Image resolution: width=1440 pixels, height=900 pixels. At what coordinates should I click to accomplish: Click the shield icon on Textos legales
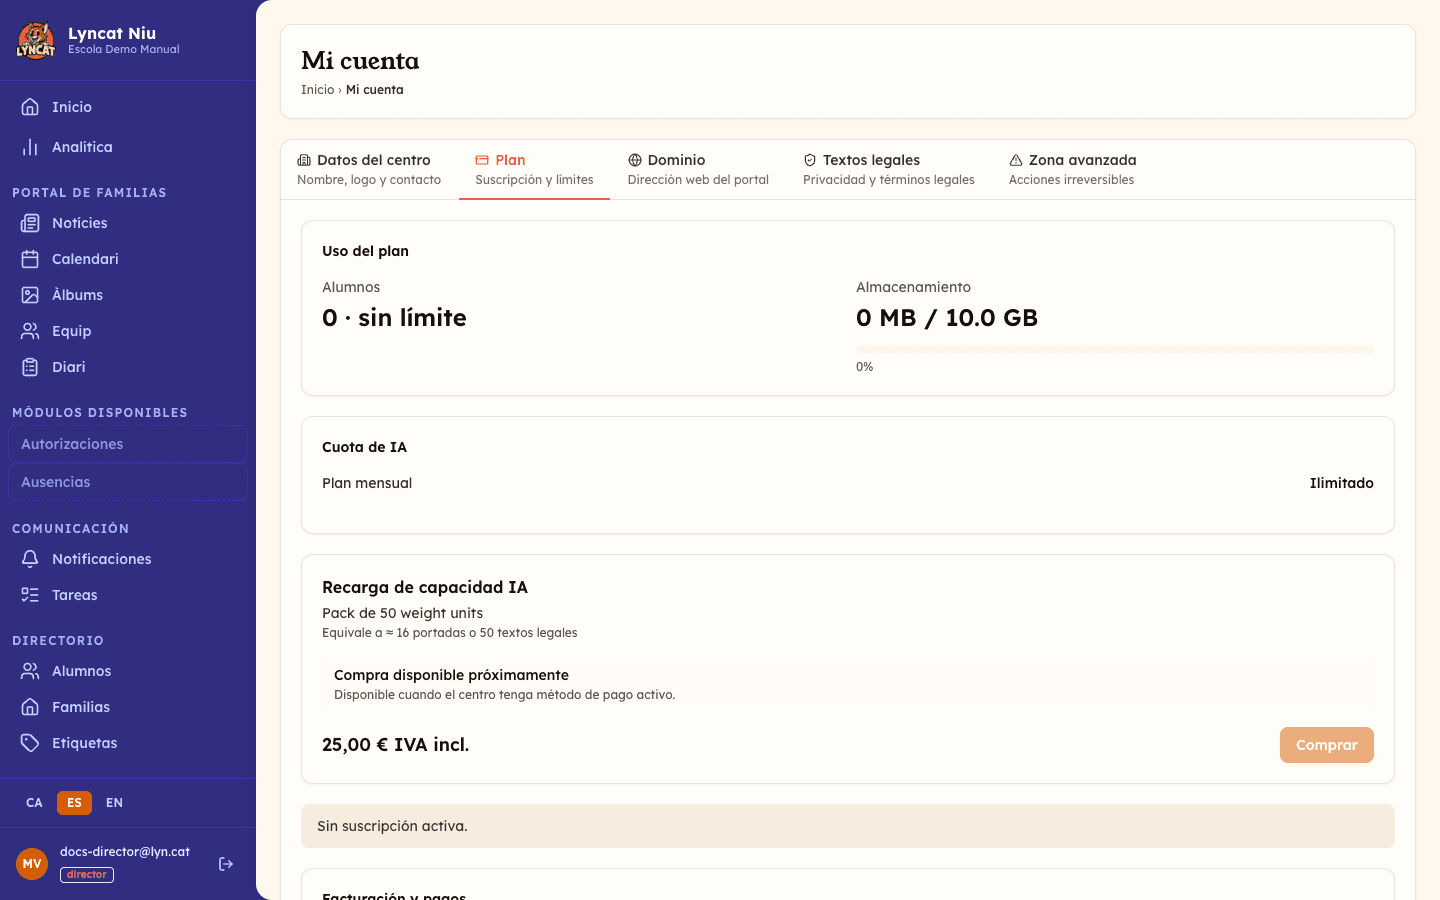coord(810,160)
